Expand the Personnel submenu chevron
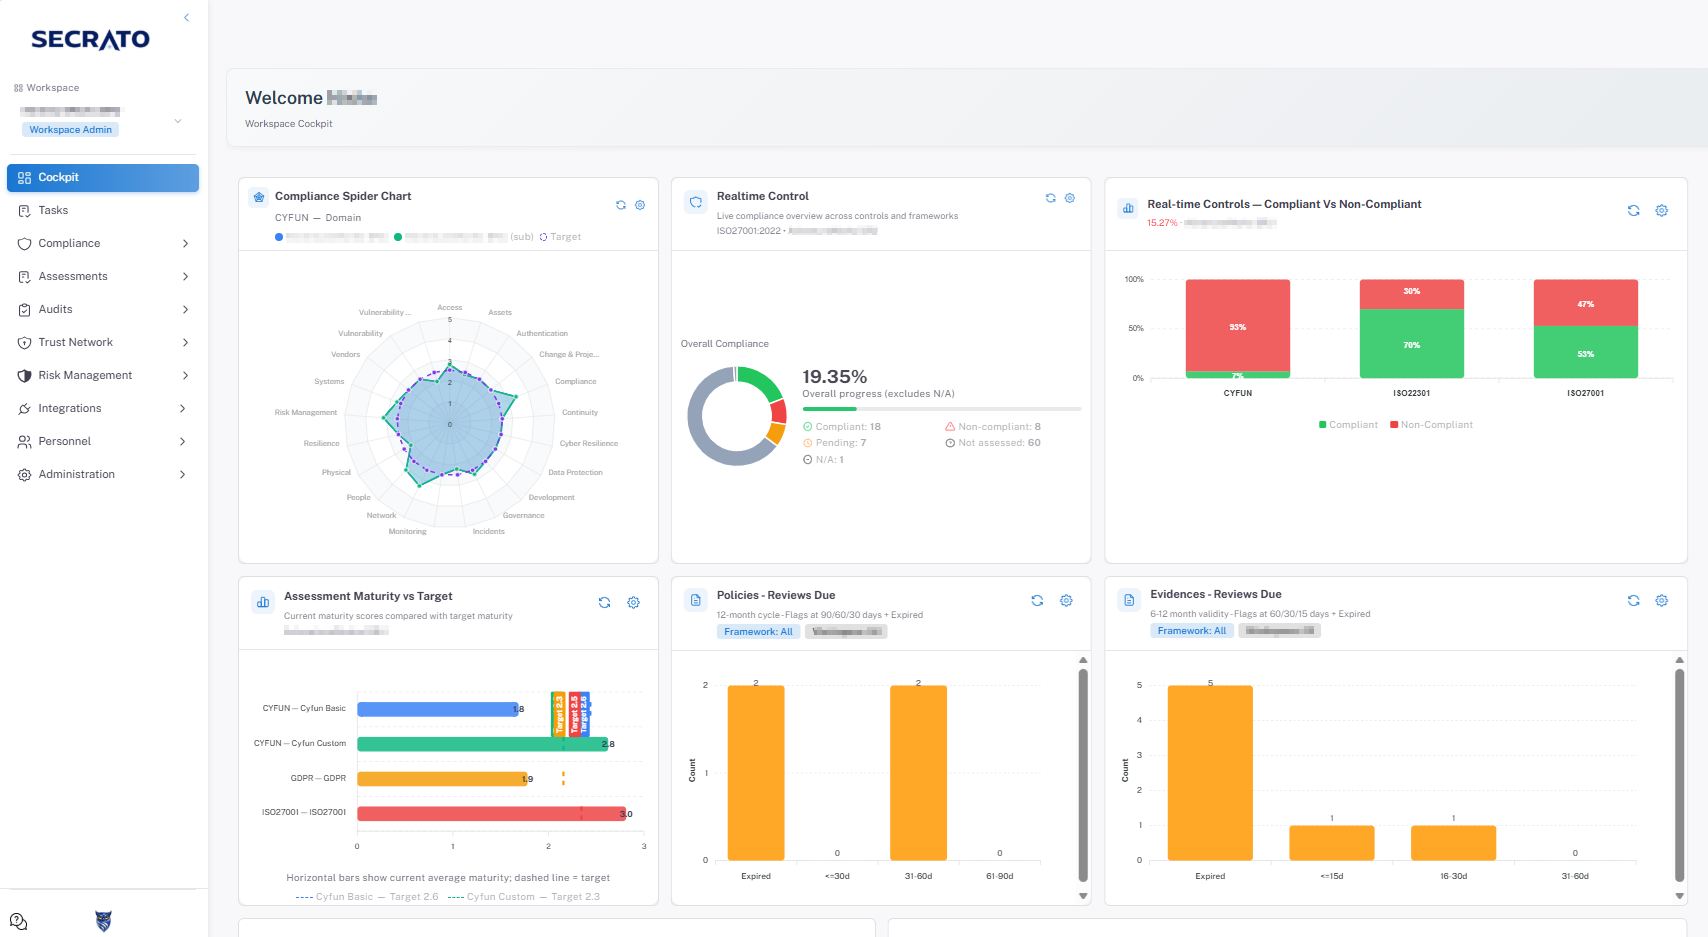 click(x=183, y=441)
